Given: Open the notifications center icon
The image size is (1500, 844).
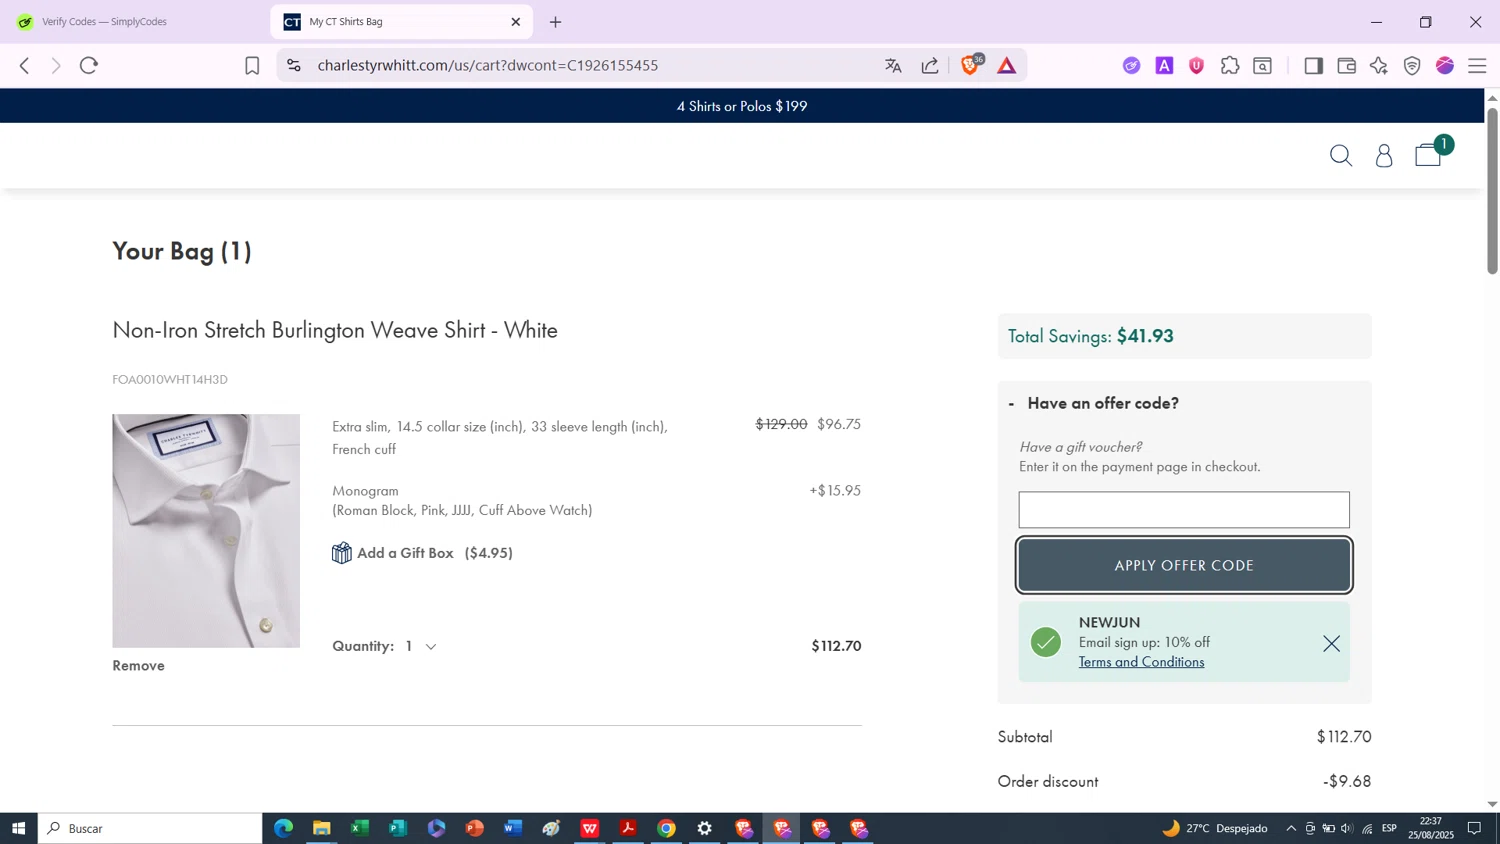Looking at the screenshot, I should 1475,828.
